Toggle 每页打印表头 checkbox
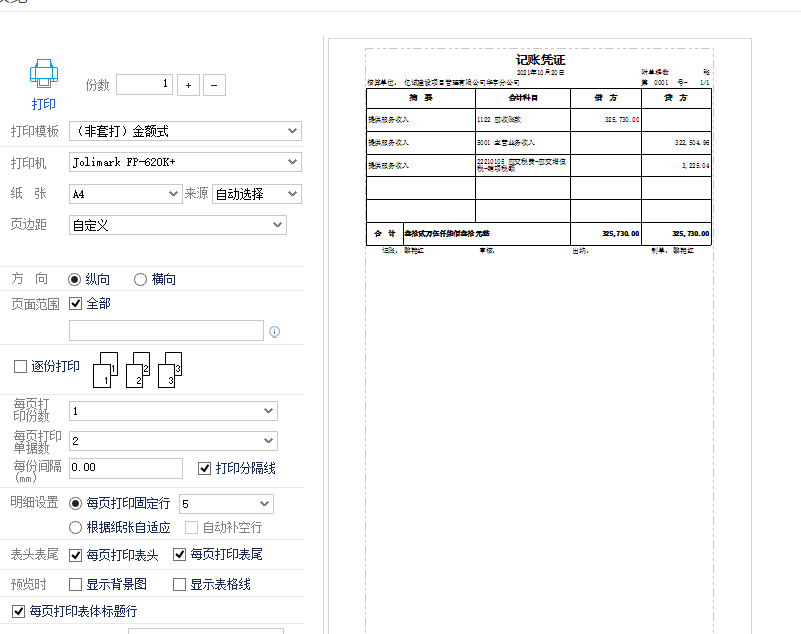The image size is (801, 634). point(76,555)
